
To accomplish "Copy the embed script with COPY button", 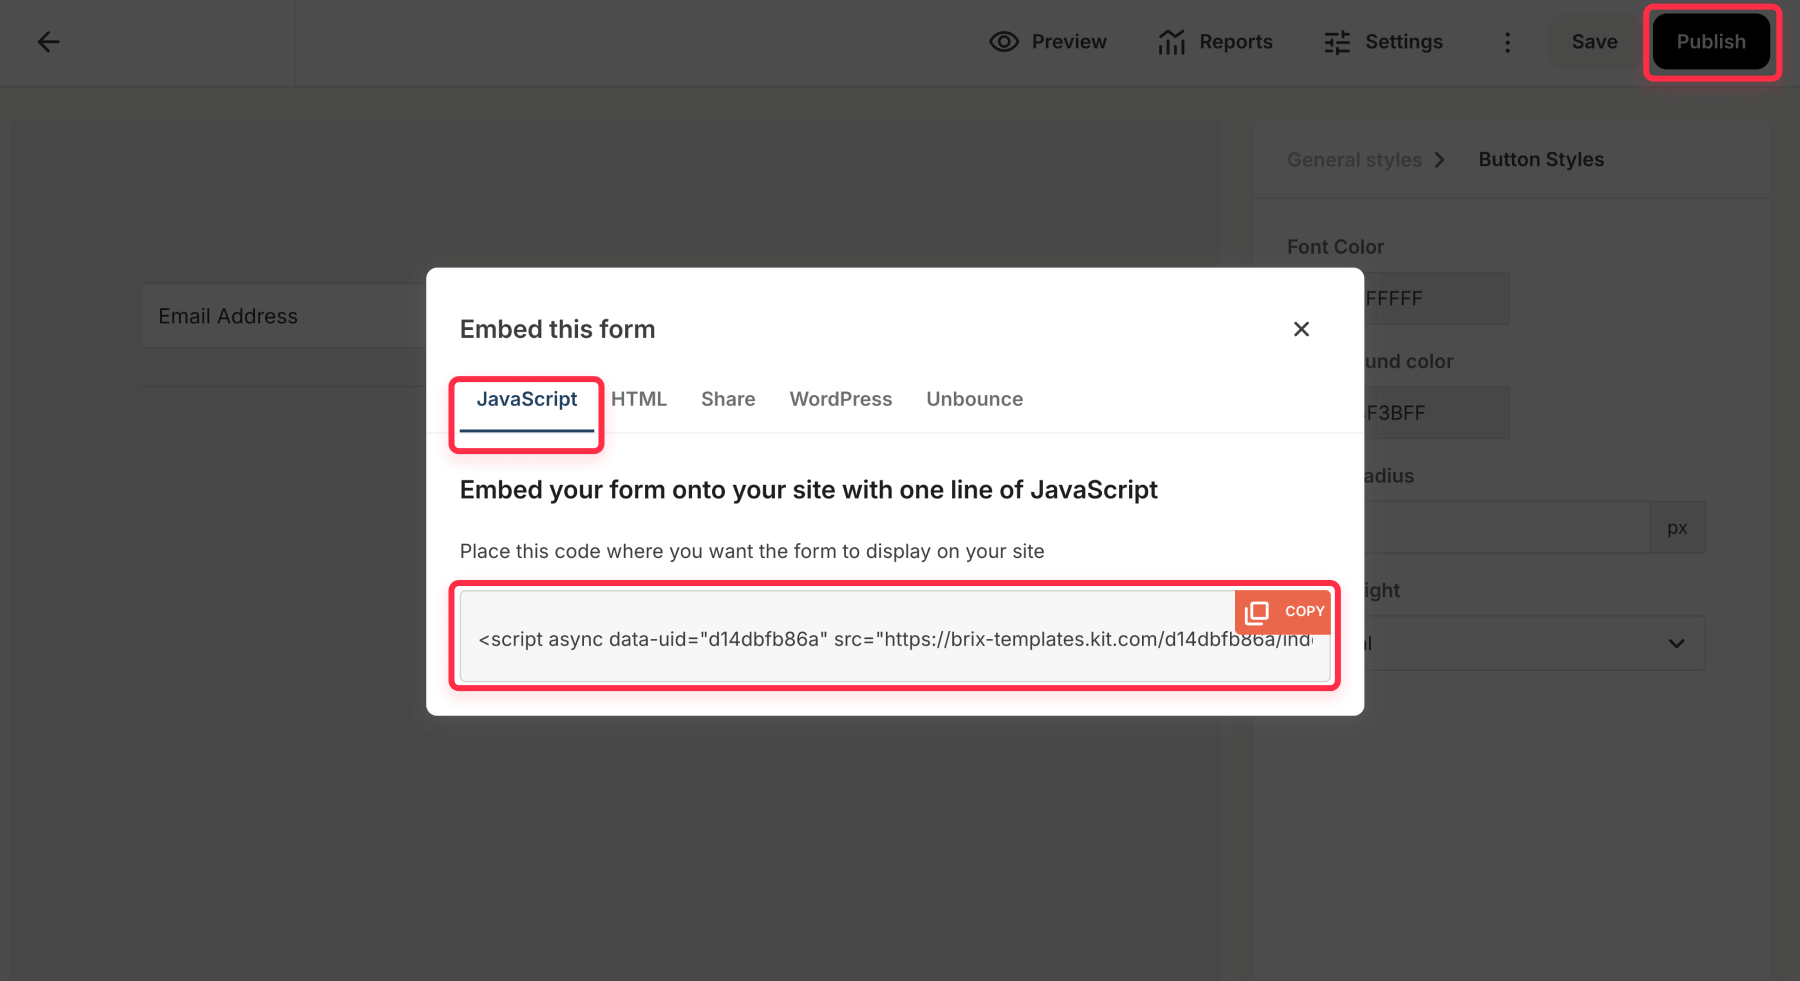I will (1284, 612).
